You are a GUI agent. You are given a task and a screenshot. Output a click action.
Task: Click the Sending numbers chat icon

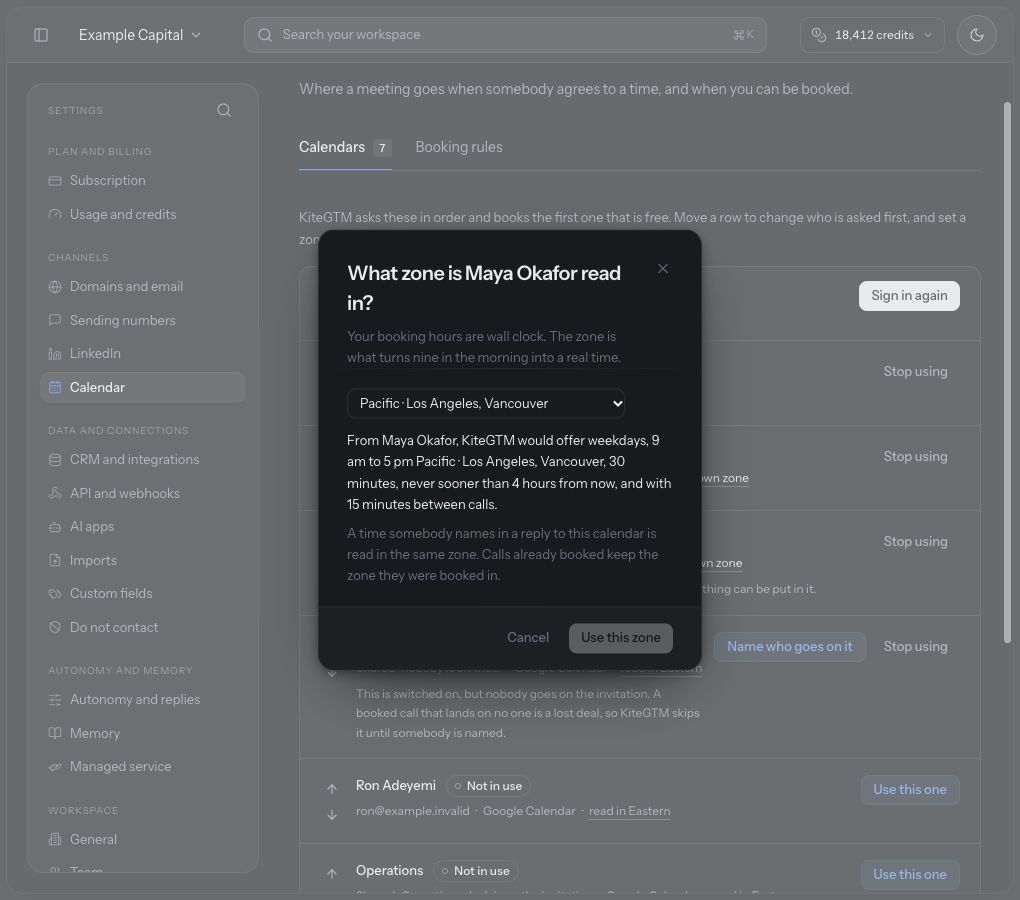coord(55,321)
